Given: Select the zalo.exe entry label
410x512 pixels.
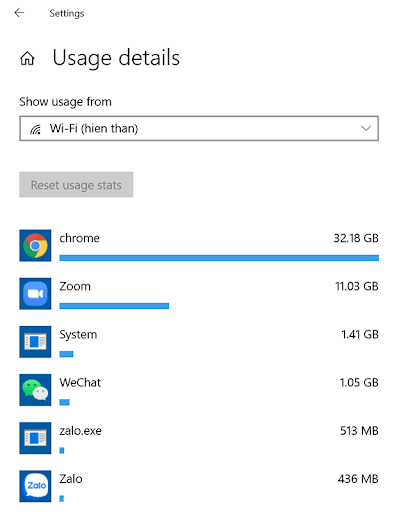Looking at the screenshot, I should pyautogui.click(x=80, y=431).
